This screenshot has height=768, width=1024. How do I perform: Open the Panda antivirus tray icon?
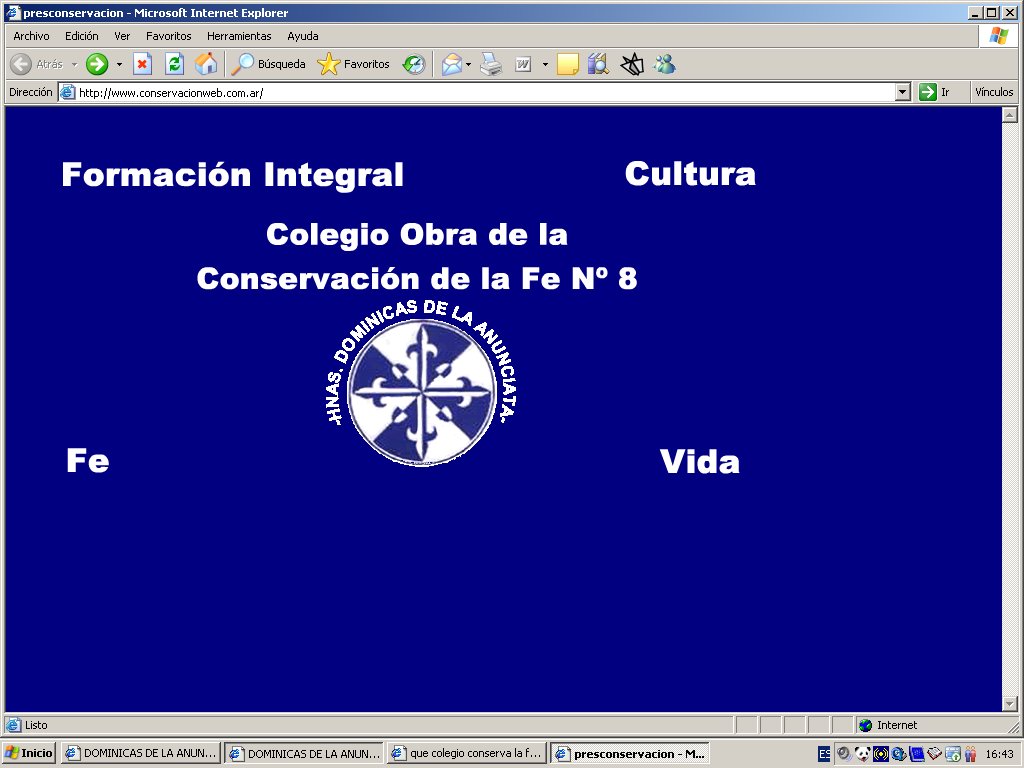(x=862, y=754)
